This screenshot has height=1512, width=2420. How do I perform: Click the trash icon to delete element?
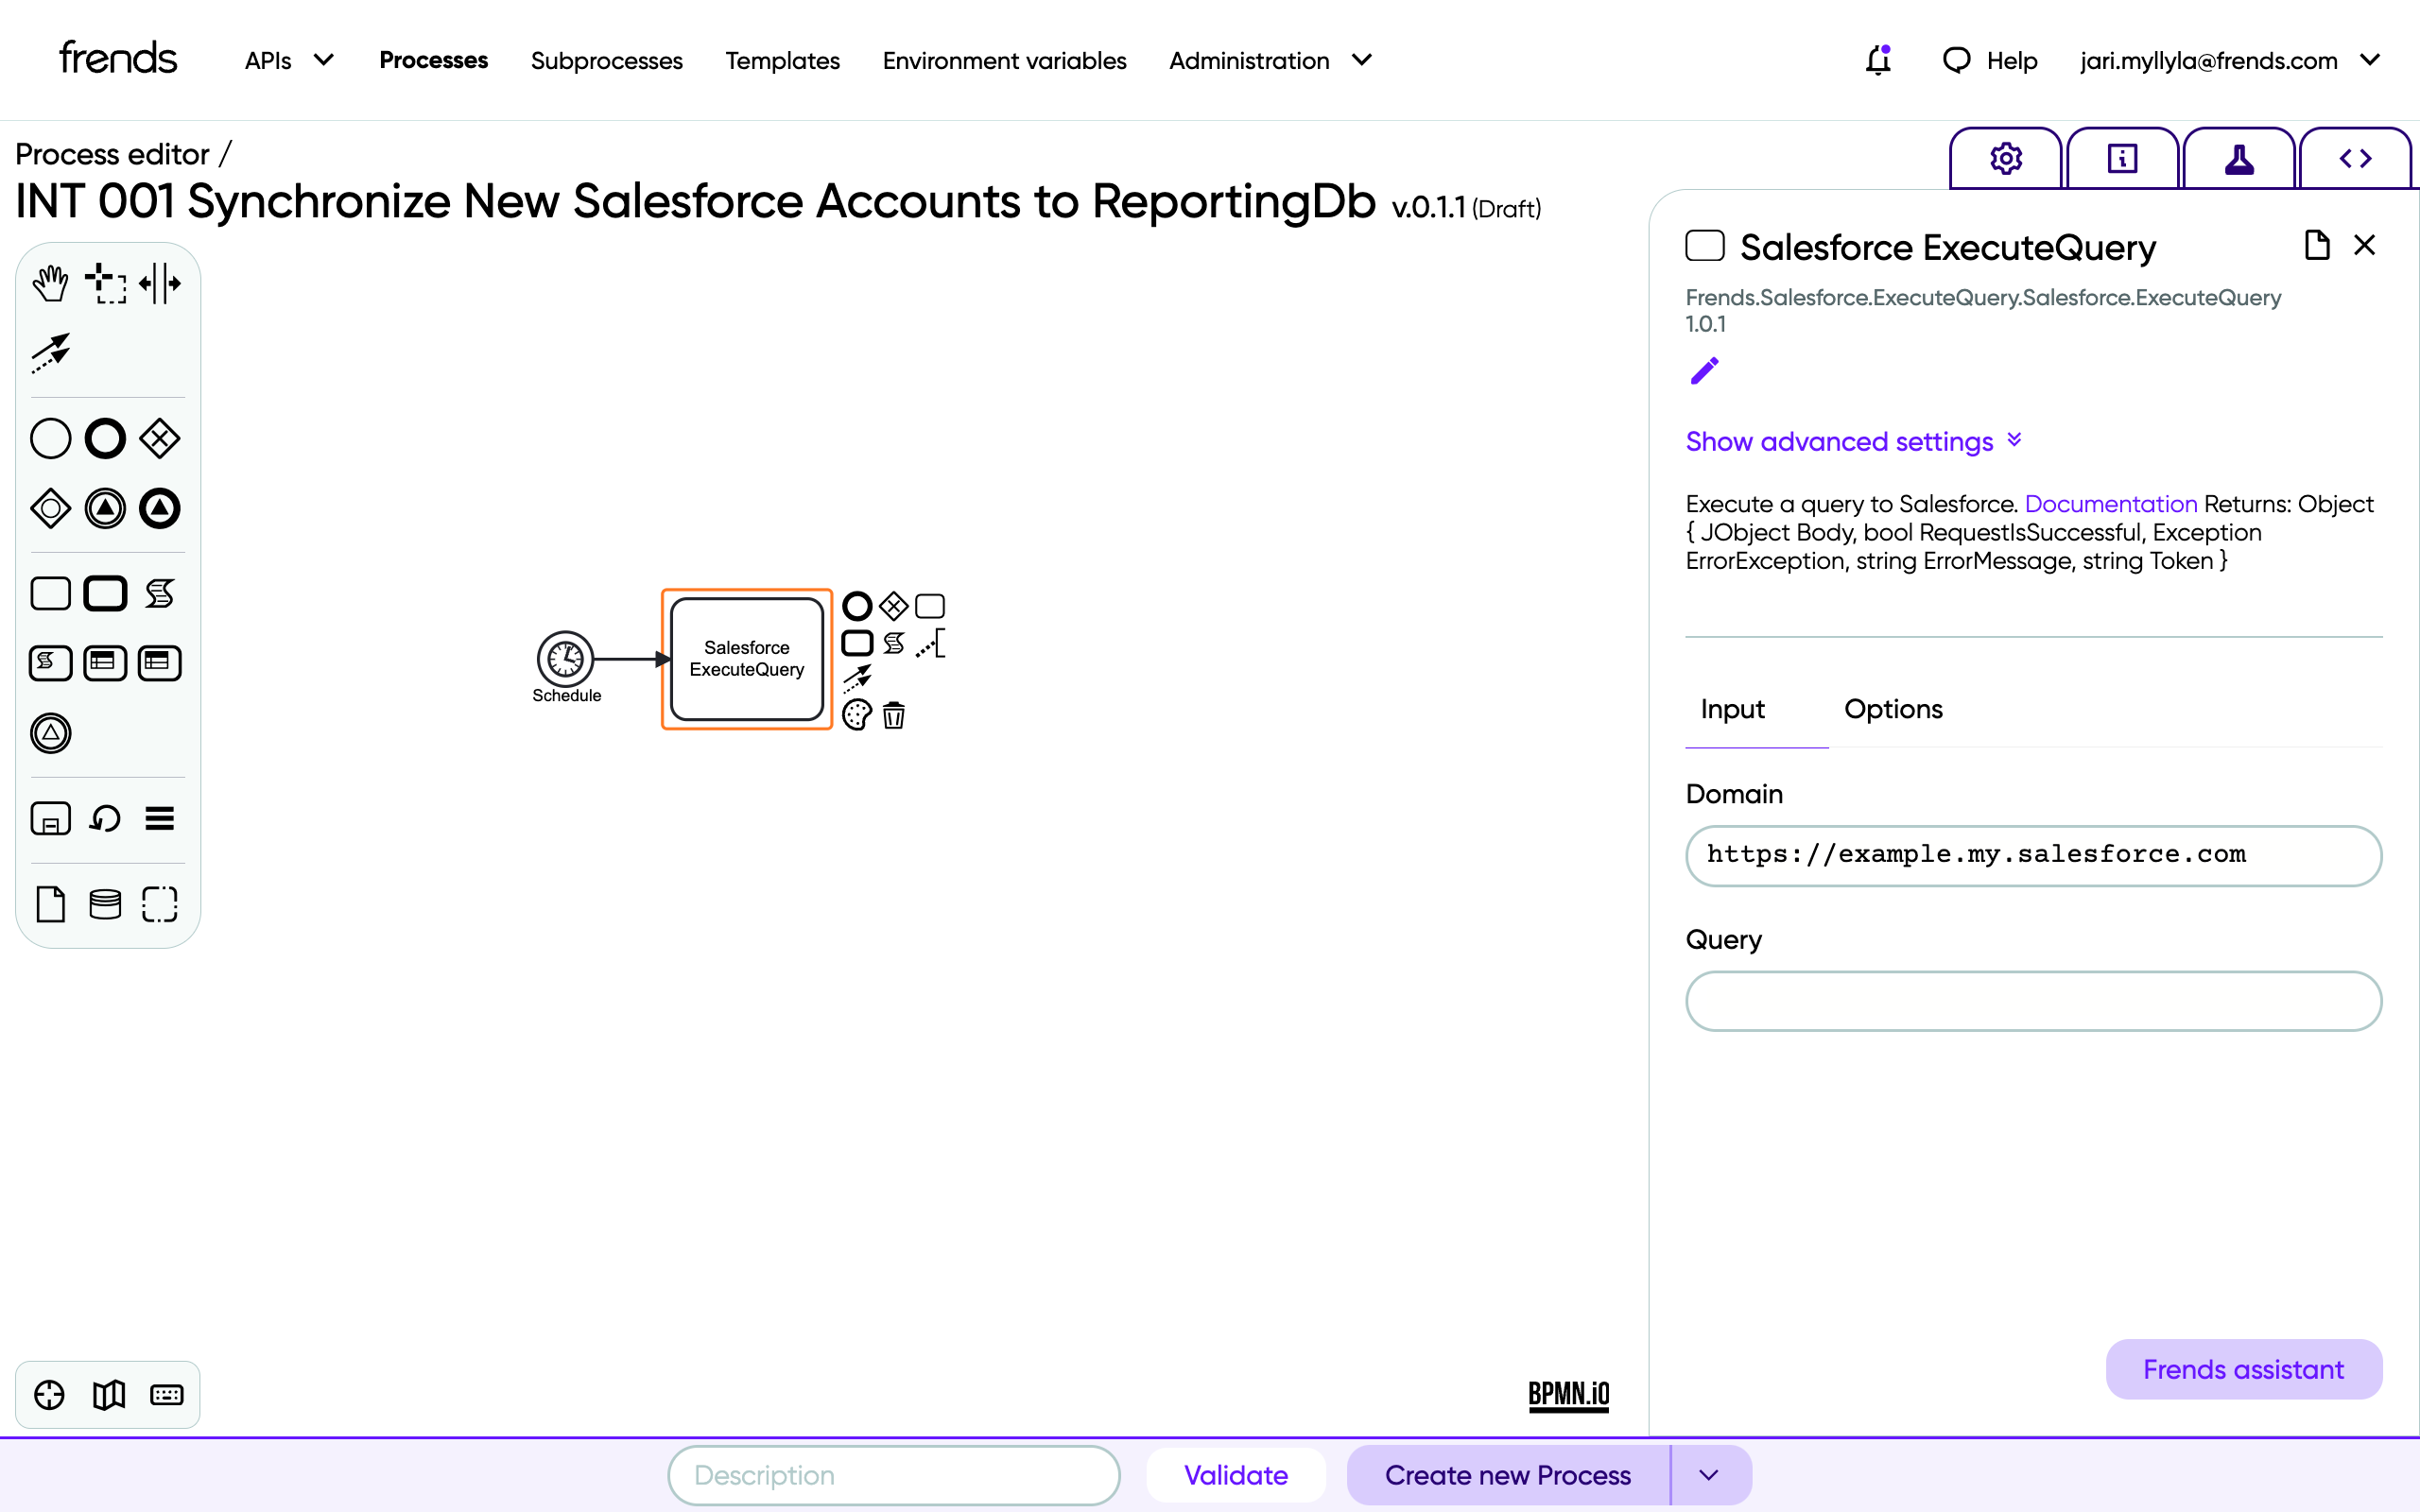(x=894, y=716)
